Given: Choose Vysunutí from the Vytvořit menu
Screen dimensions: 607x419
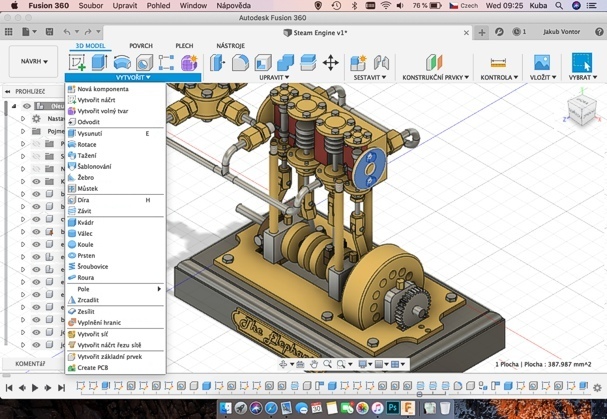Looking at the screenshot, I should coord(90,133).
